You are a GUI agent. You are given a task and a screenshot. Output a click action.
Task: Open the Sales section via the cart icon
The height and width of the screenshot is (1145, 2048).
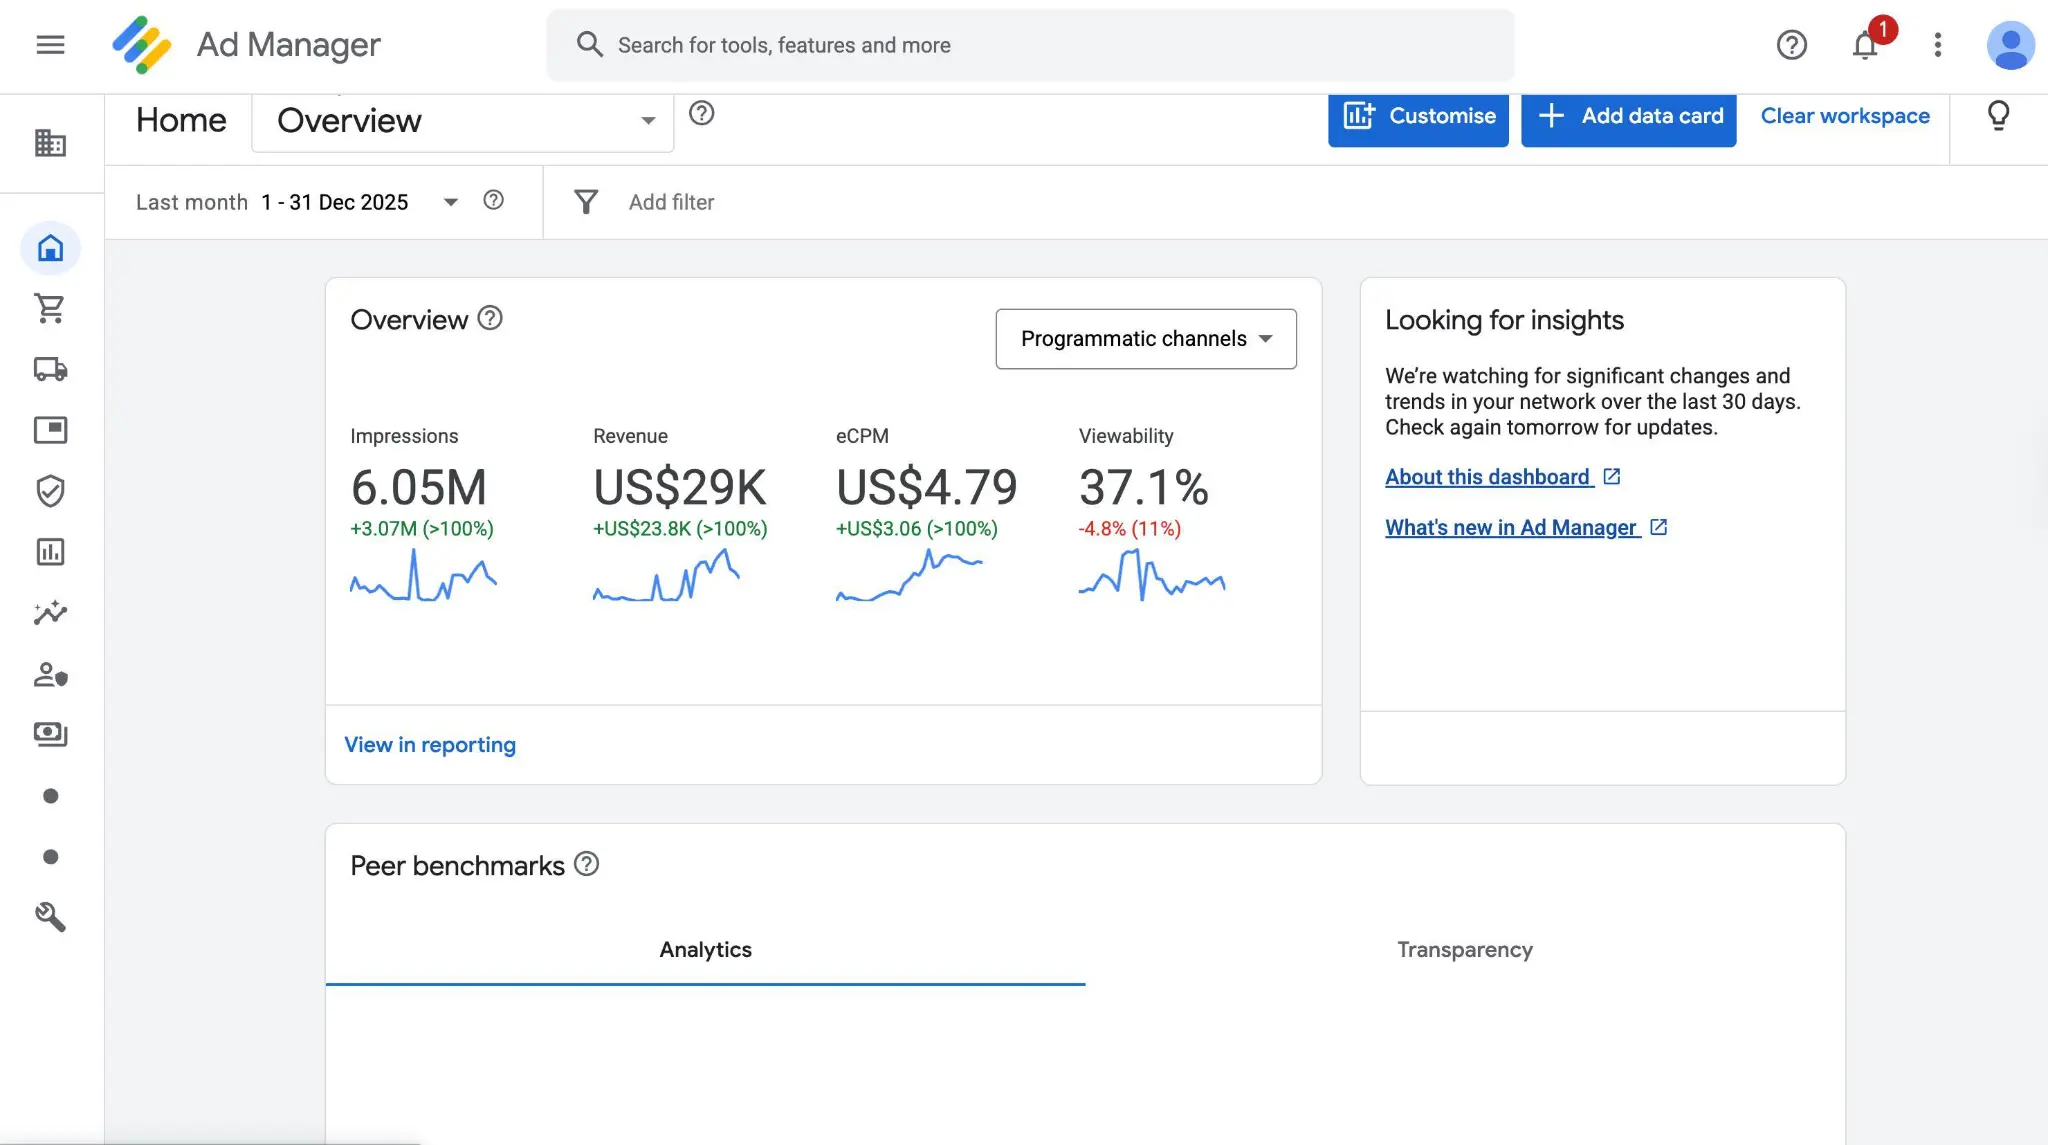tap(50, 308)
